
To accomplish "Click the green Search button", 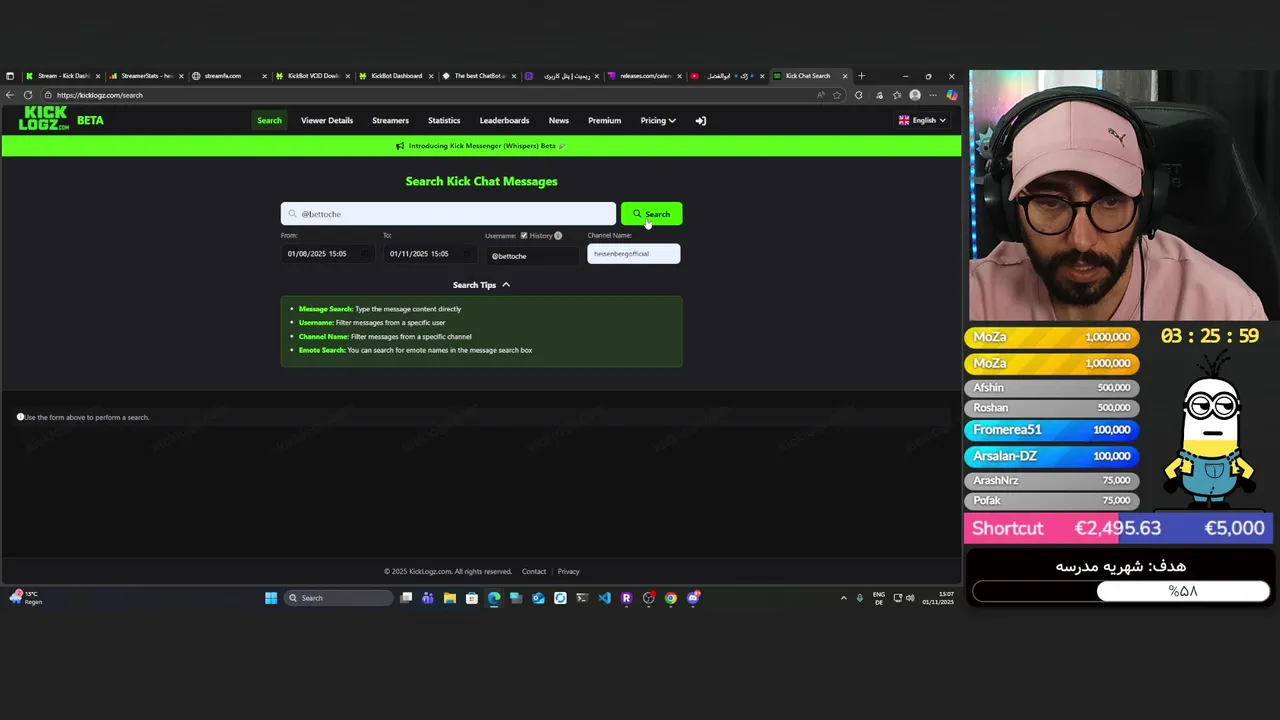I will point(651,214).
